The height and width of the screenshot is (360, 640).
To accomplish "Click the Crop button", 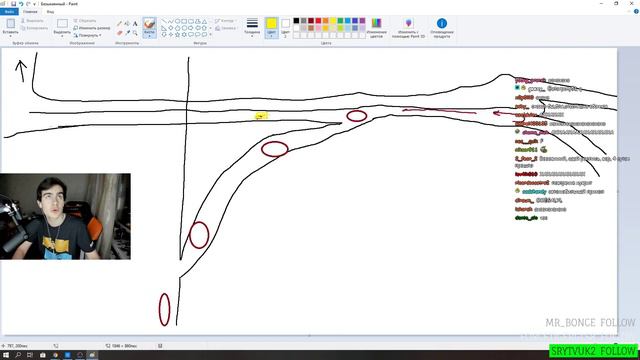I will click(x=85, y=20).
